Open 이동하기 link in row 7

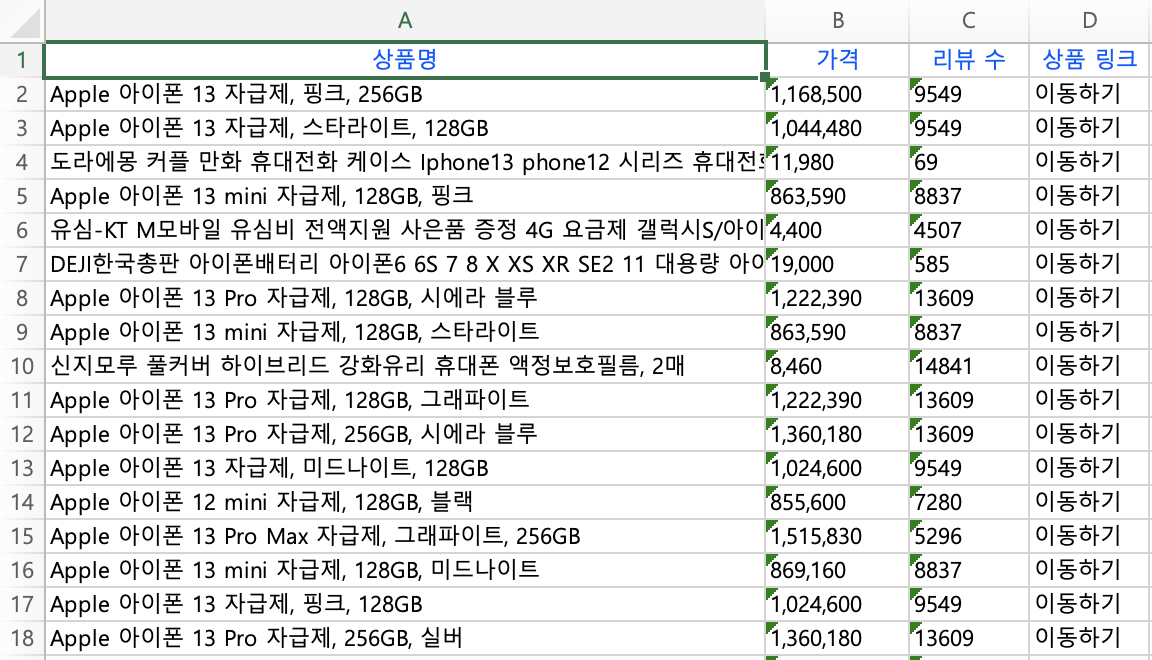1078,263
